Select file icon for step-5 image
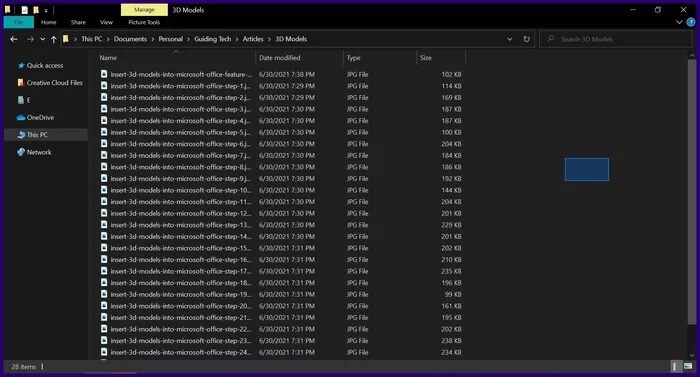The height and width of the screenshot is (377, 700). point(104,132)
